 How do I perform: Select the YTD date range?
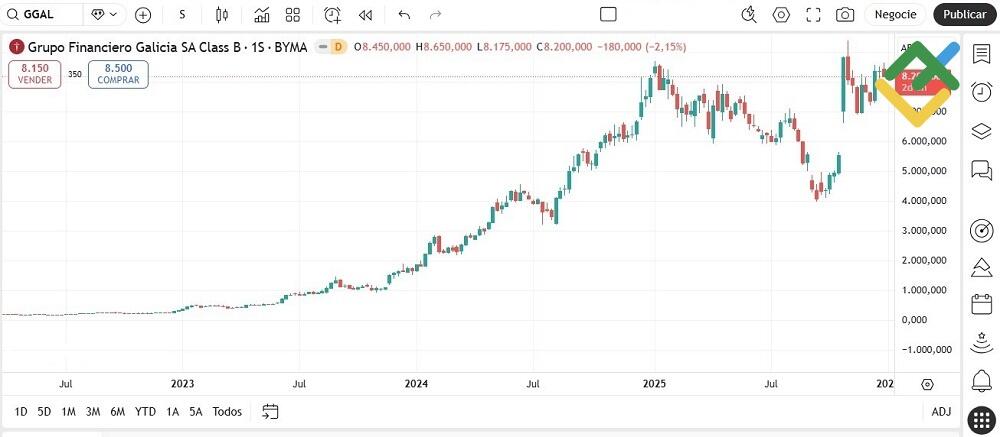[145, 411]
